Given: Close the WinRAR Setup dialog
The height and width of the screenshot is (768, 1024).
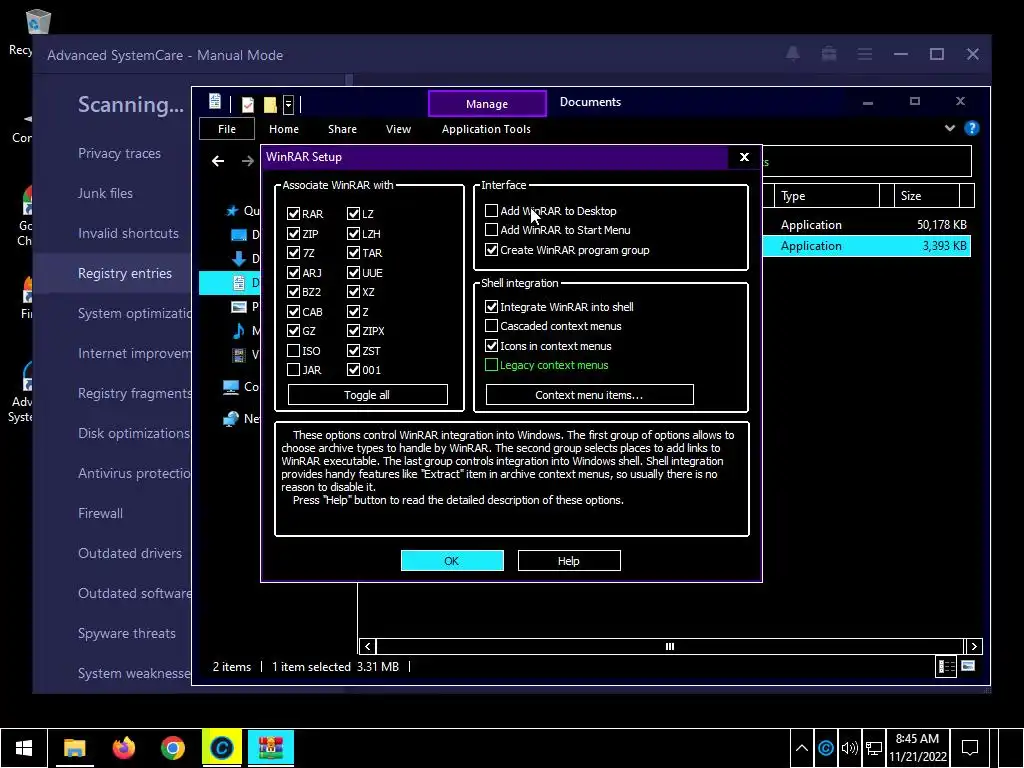Looking at the screenshot, I should pyautogui.click(x=744, y=157).
